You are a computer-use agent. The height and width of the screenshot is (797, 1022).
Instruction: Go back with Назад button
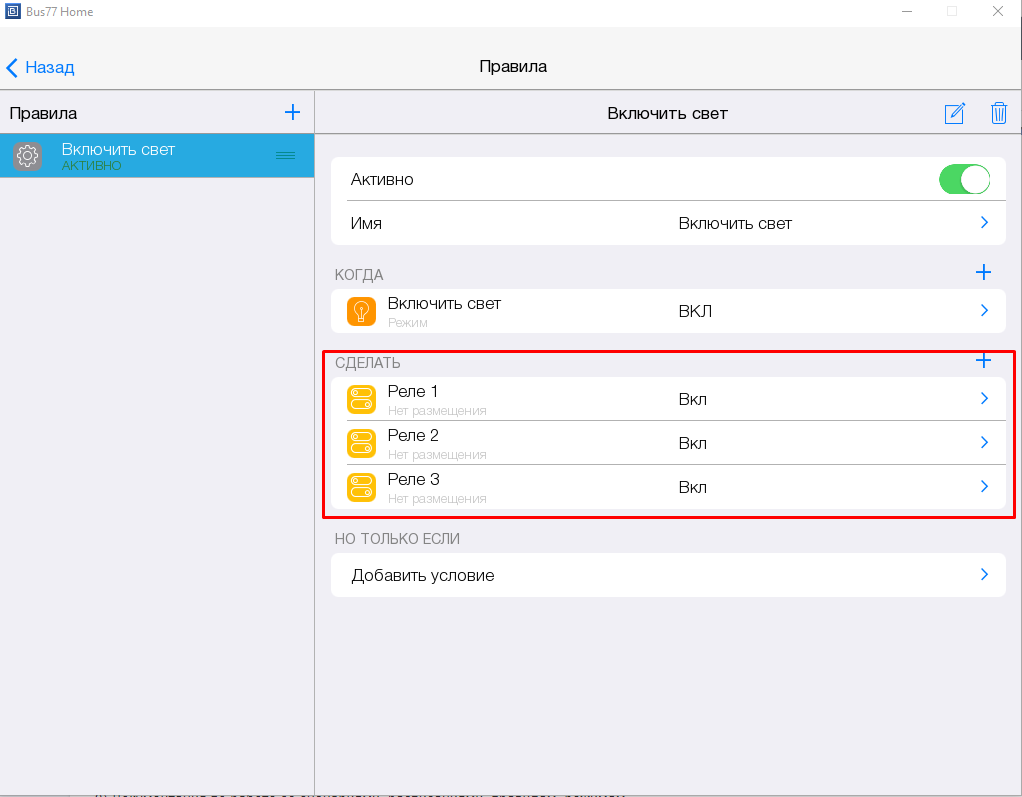(x=41, y=68)
